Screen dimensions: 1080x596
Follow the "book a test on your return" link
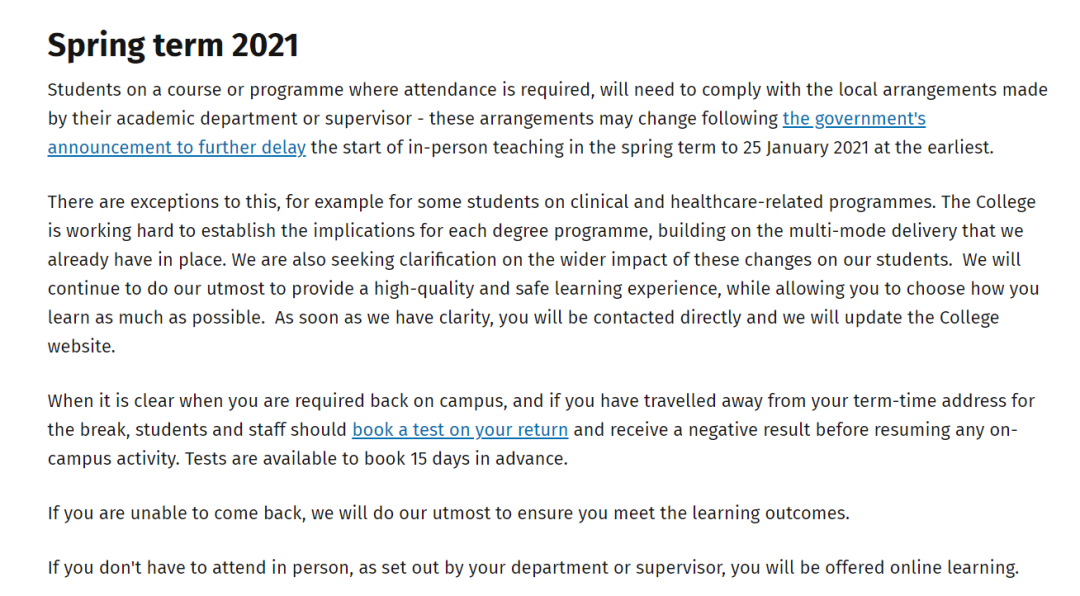[460, 430]
